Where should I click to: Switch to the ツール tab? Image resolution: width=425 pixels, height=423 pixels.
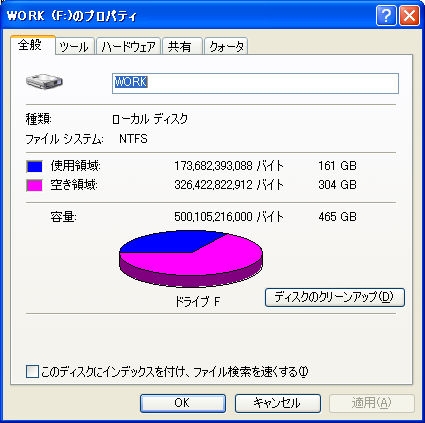(x=75, y=46)
